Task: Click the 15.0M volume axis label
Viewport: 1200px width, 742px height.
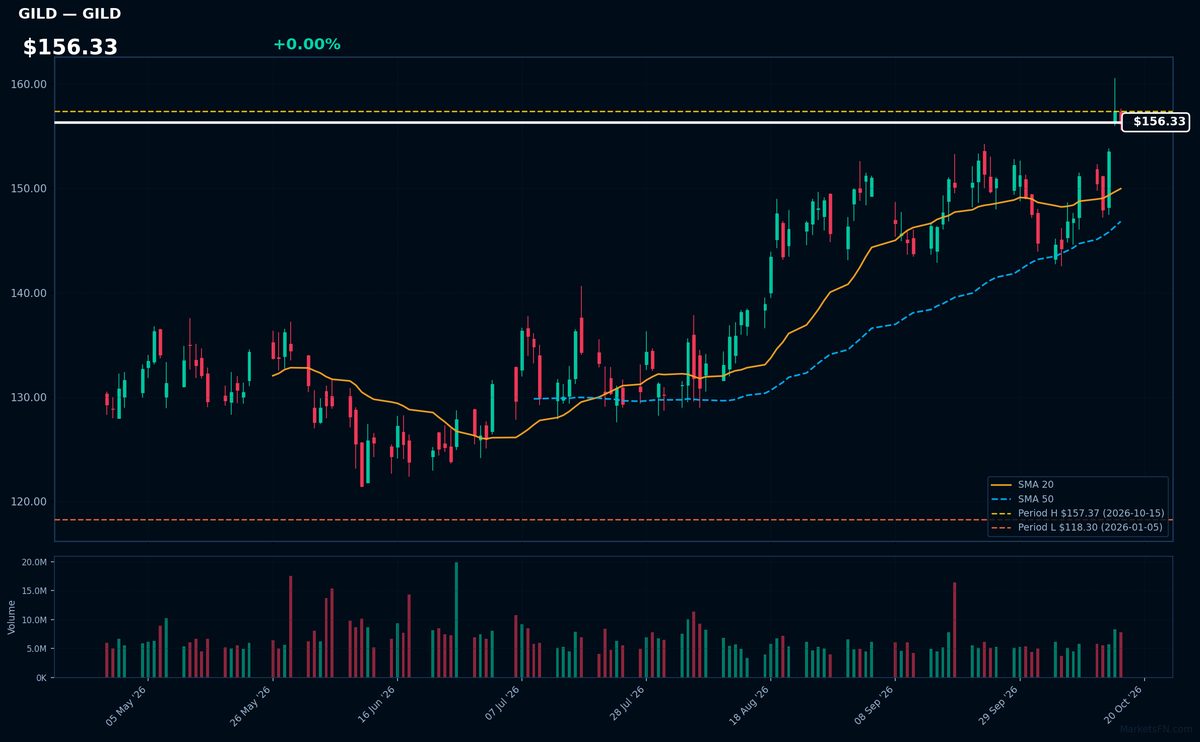Action: coord(34,592)
